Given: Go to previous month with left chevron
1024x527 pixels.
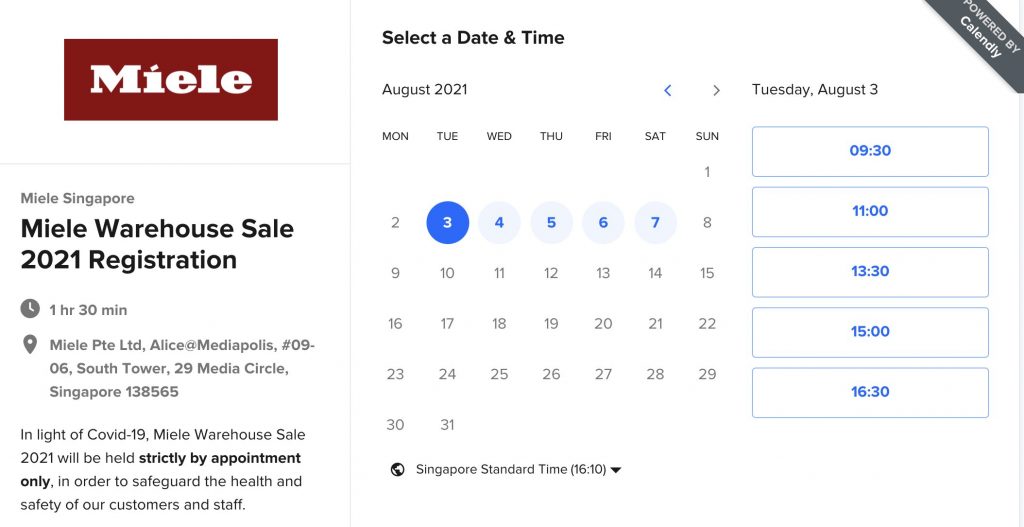Looking at the screenshot, I should click(x=667, y=90).
